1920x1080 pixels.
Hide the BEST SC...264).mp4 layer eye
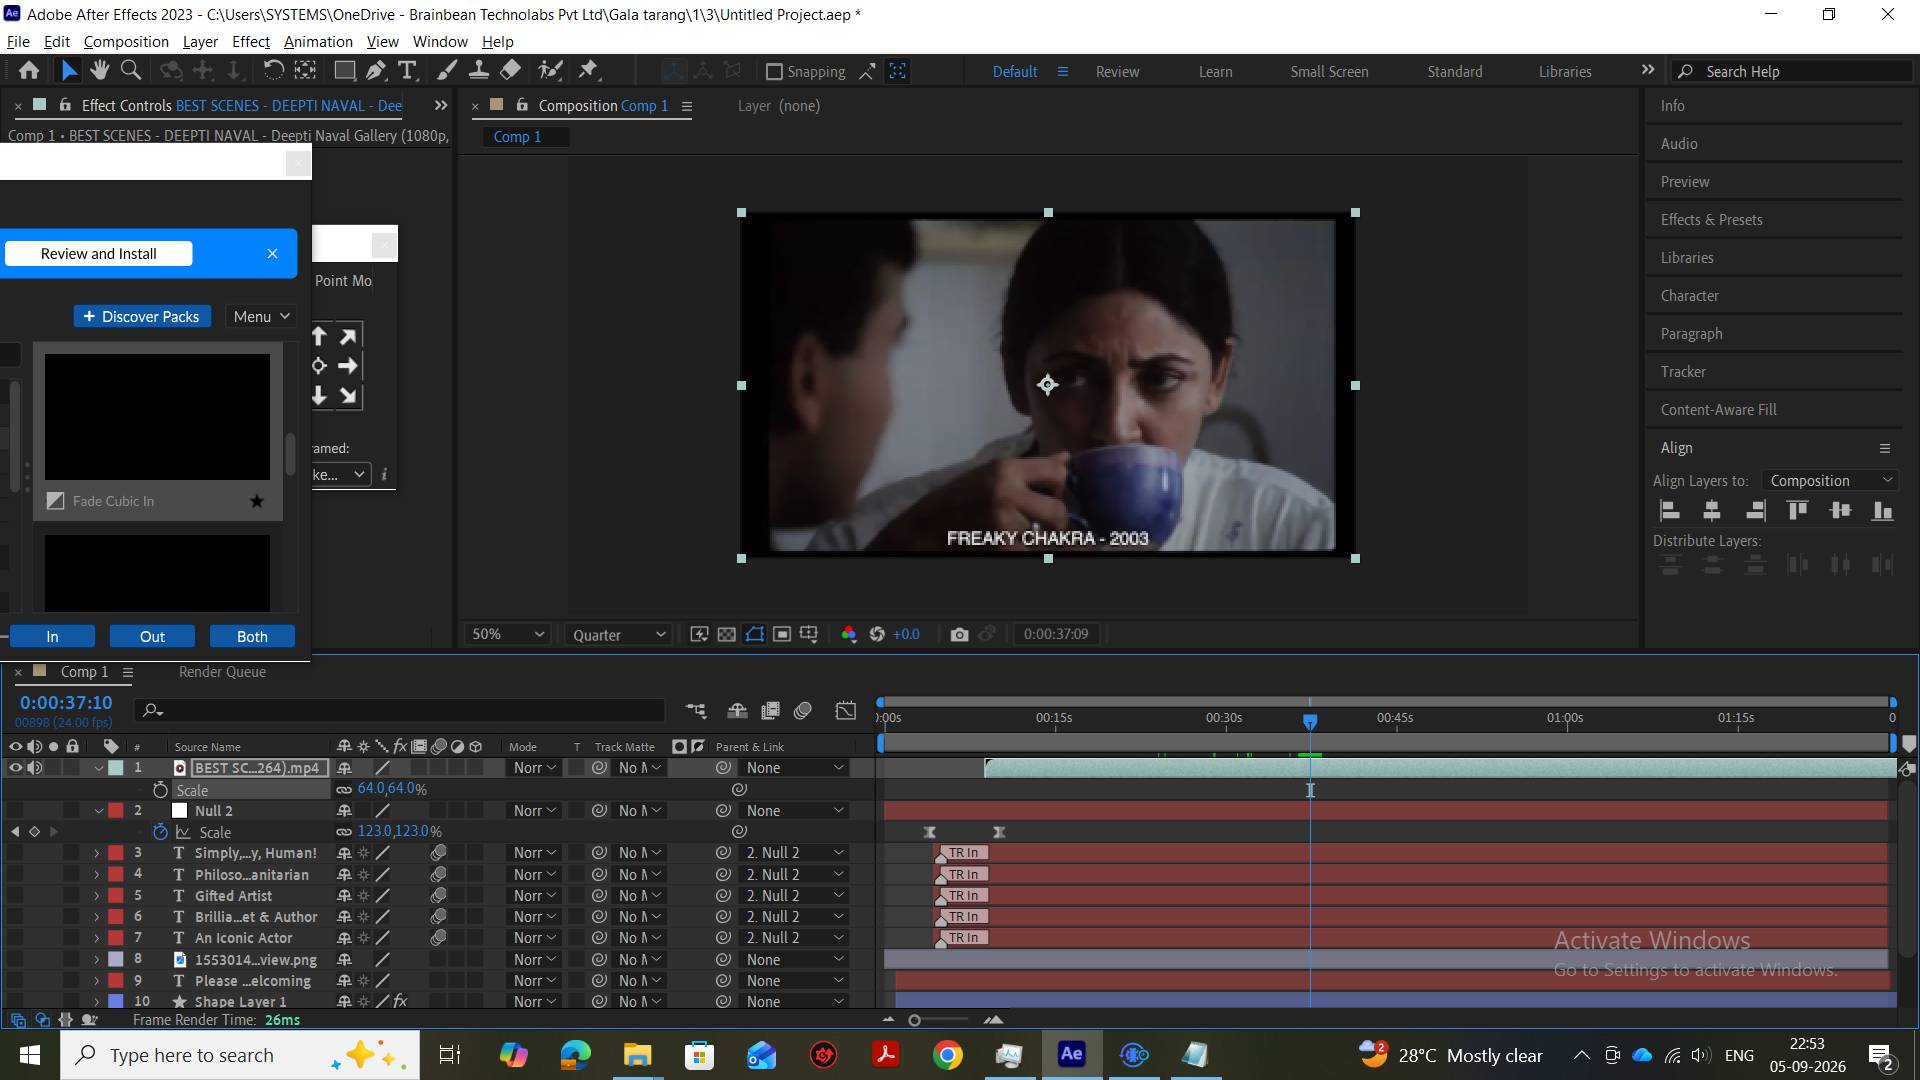(x=15, y=768)
